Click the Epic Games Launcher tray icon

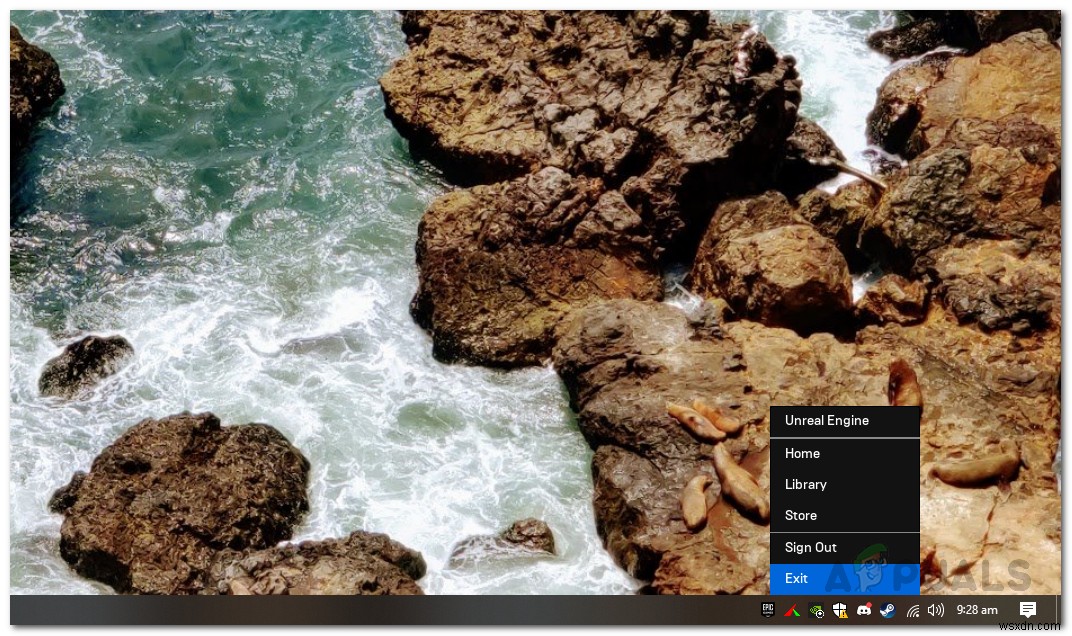point(768,609)
